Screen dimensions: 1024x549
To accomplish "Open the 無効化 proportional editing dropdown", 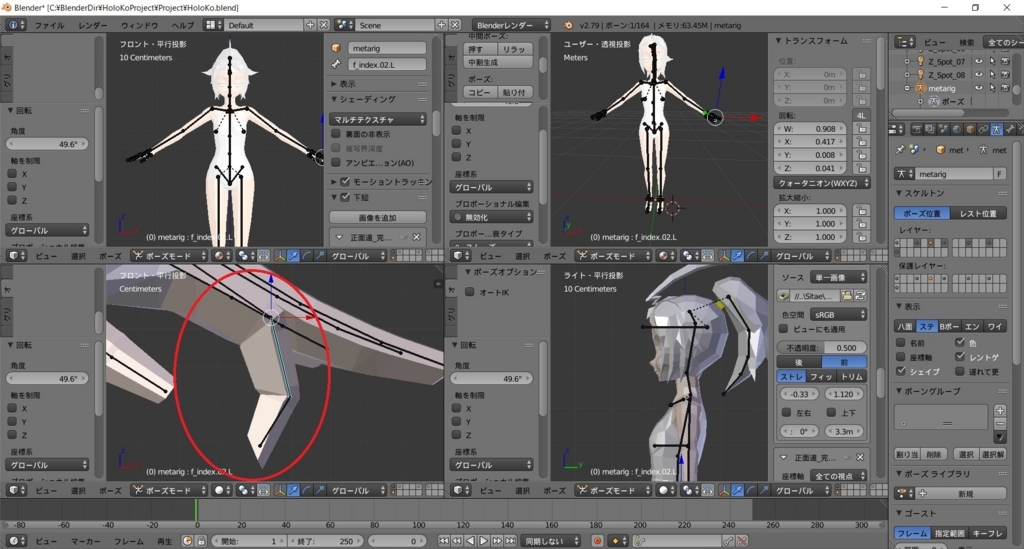I will 492,217.
